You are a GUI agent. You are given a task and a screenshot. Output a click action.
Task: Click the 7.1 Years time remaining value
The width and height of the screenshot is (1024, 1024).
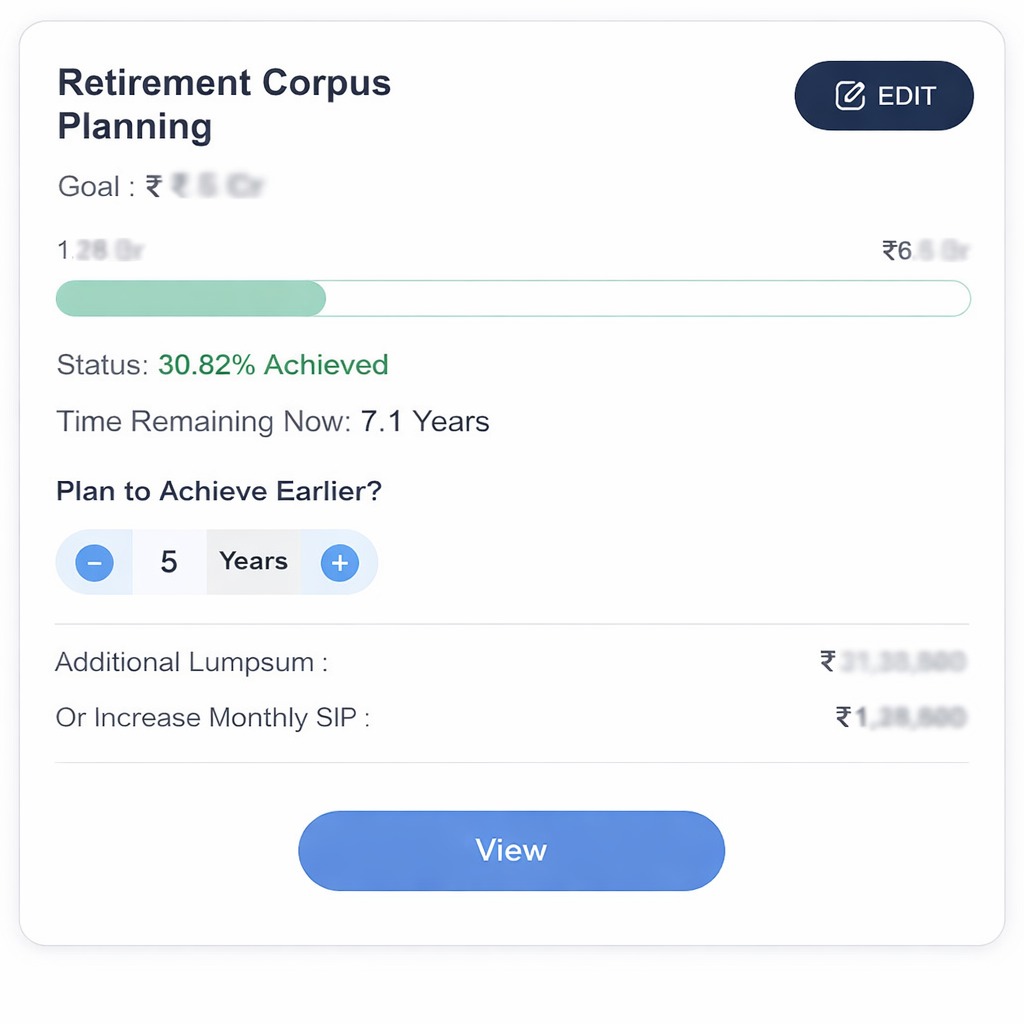pos(425,421)
